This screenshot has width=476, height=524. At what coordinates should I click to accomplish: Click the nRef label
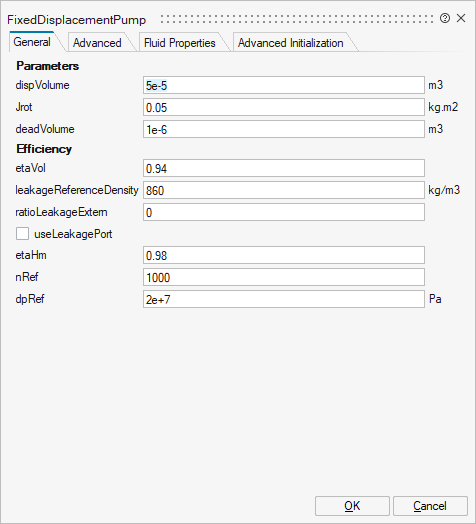27,277
